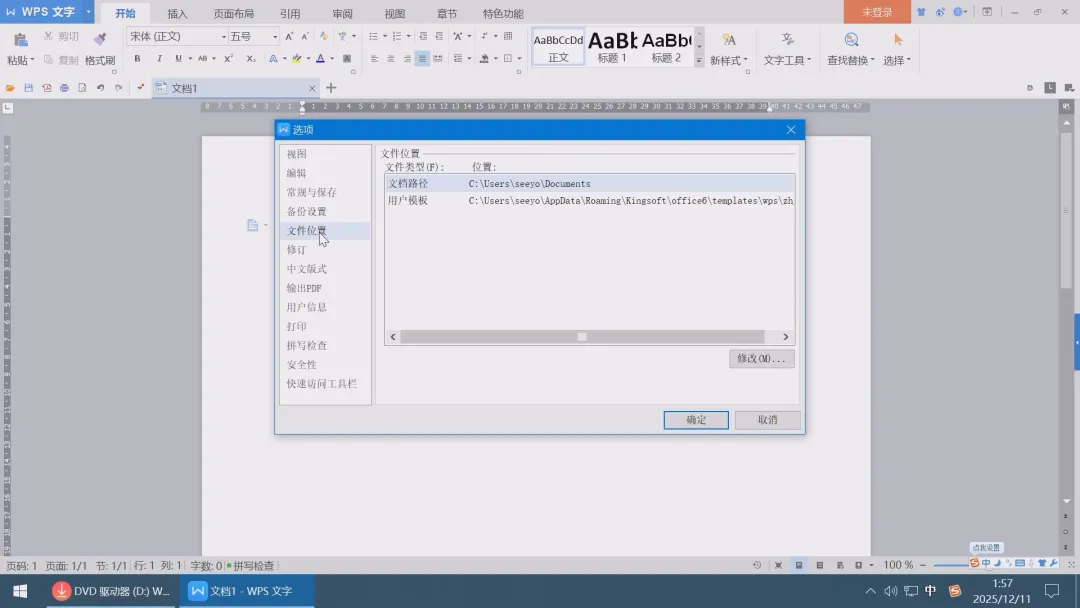Open bullet list dropdown arrow
This screenshot has width=1080, height=608.
coord(384,36)
